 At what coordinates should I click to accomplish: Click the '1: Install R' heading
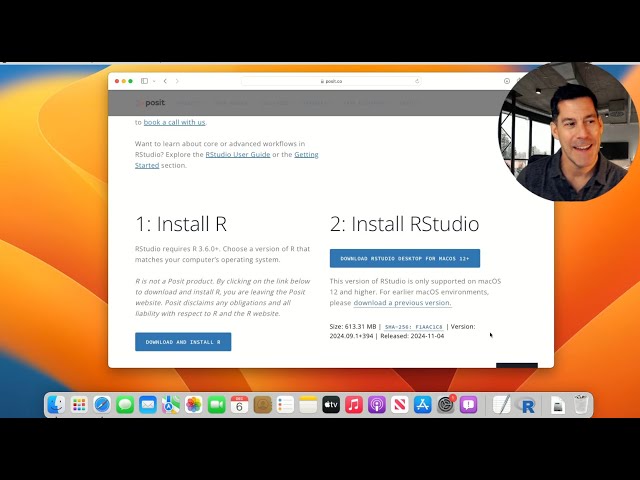[181, 224]
